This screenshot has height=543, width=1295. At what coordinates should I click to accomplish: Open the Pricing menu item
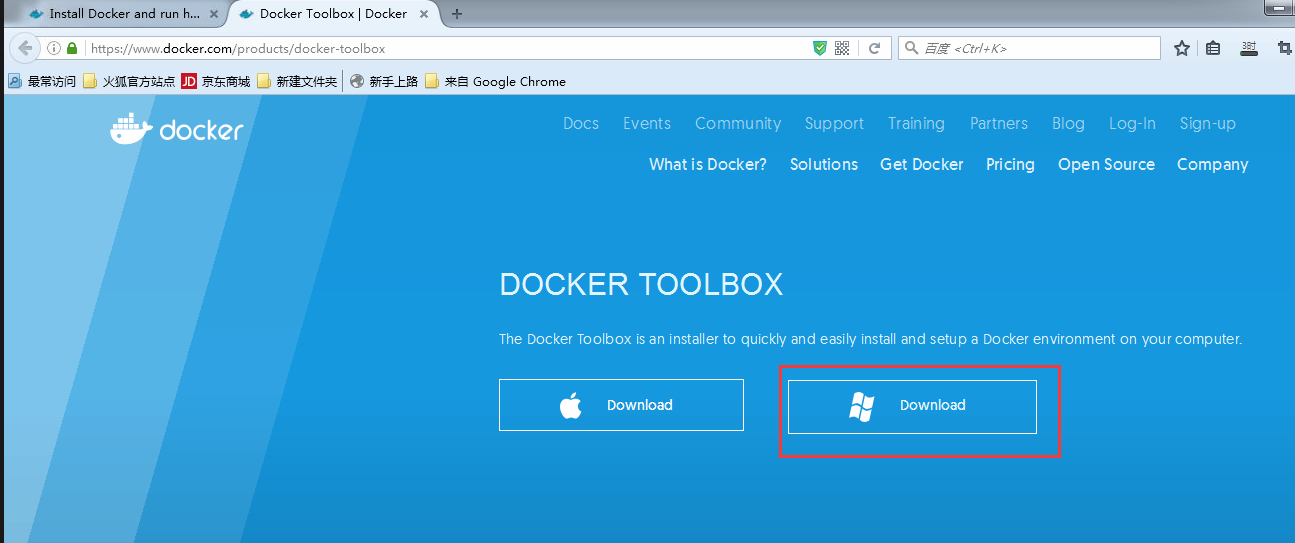coord(1010,165)
